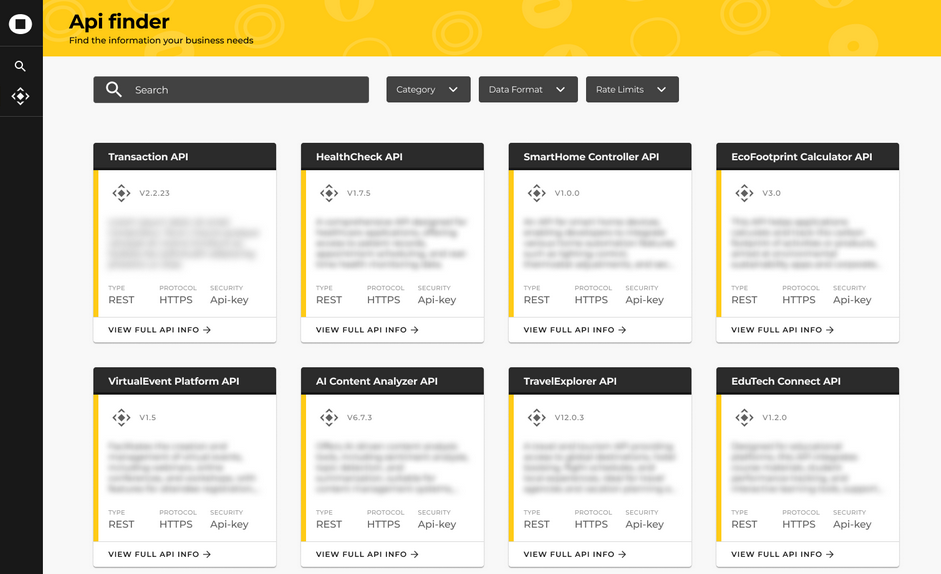Open full info for SmartHome Controller API
Image resolution: width=941 pixels, height=574 pixels.
[x=575, y=330]
